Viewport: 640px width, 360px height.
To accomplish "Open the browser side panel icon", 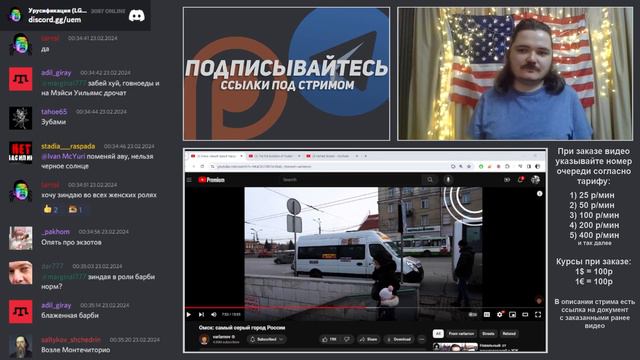I will (529, 166).
